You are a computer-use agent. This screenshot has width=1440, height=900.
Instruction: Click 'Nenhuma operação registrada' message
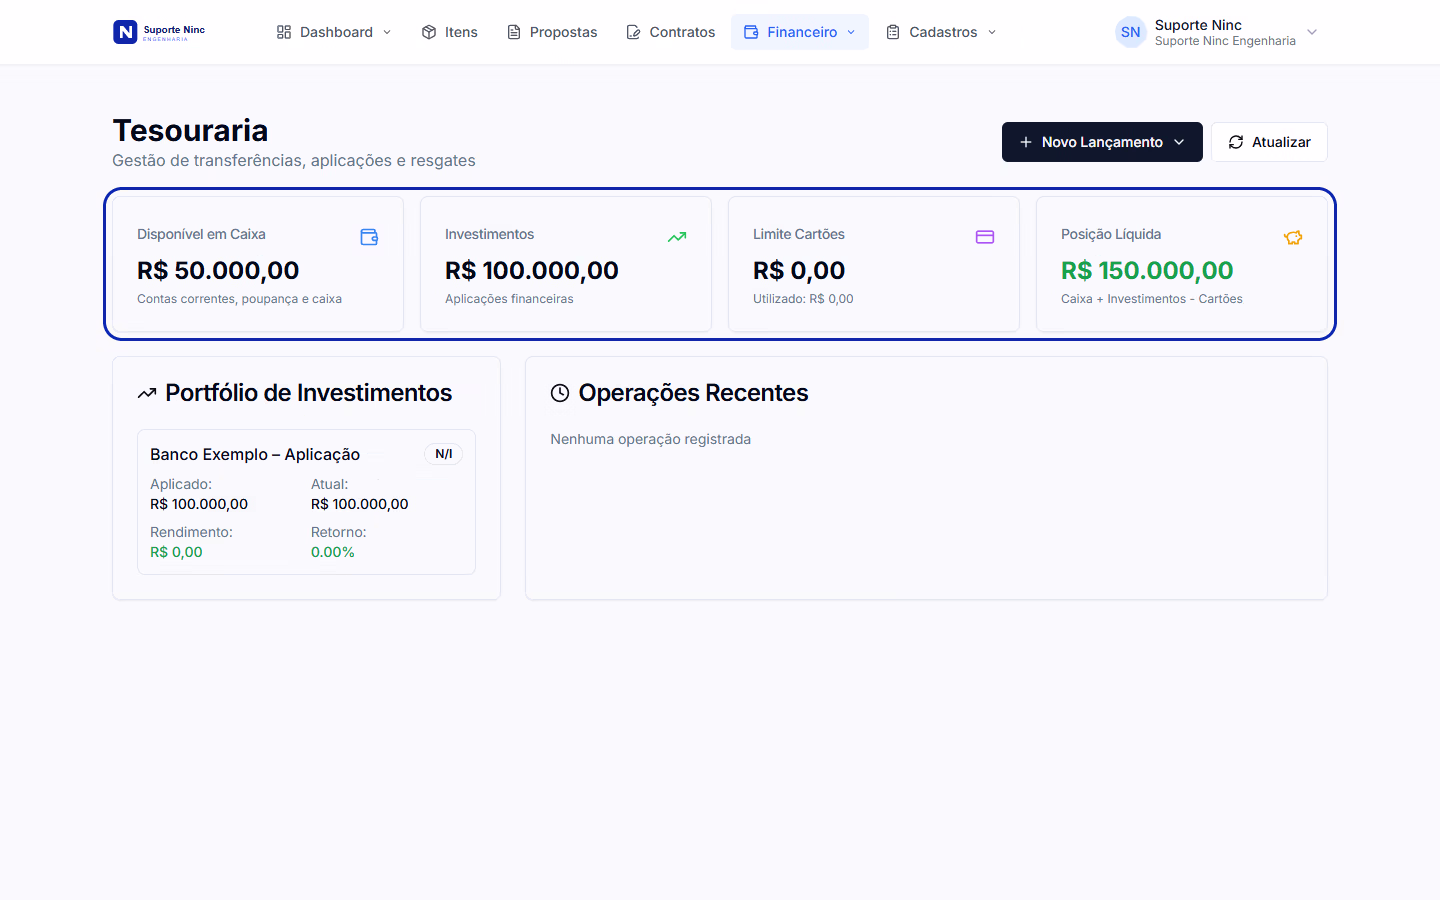[650, 439]
